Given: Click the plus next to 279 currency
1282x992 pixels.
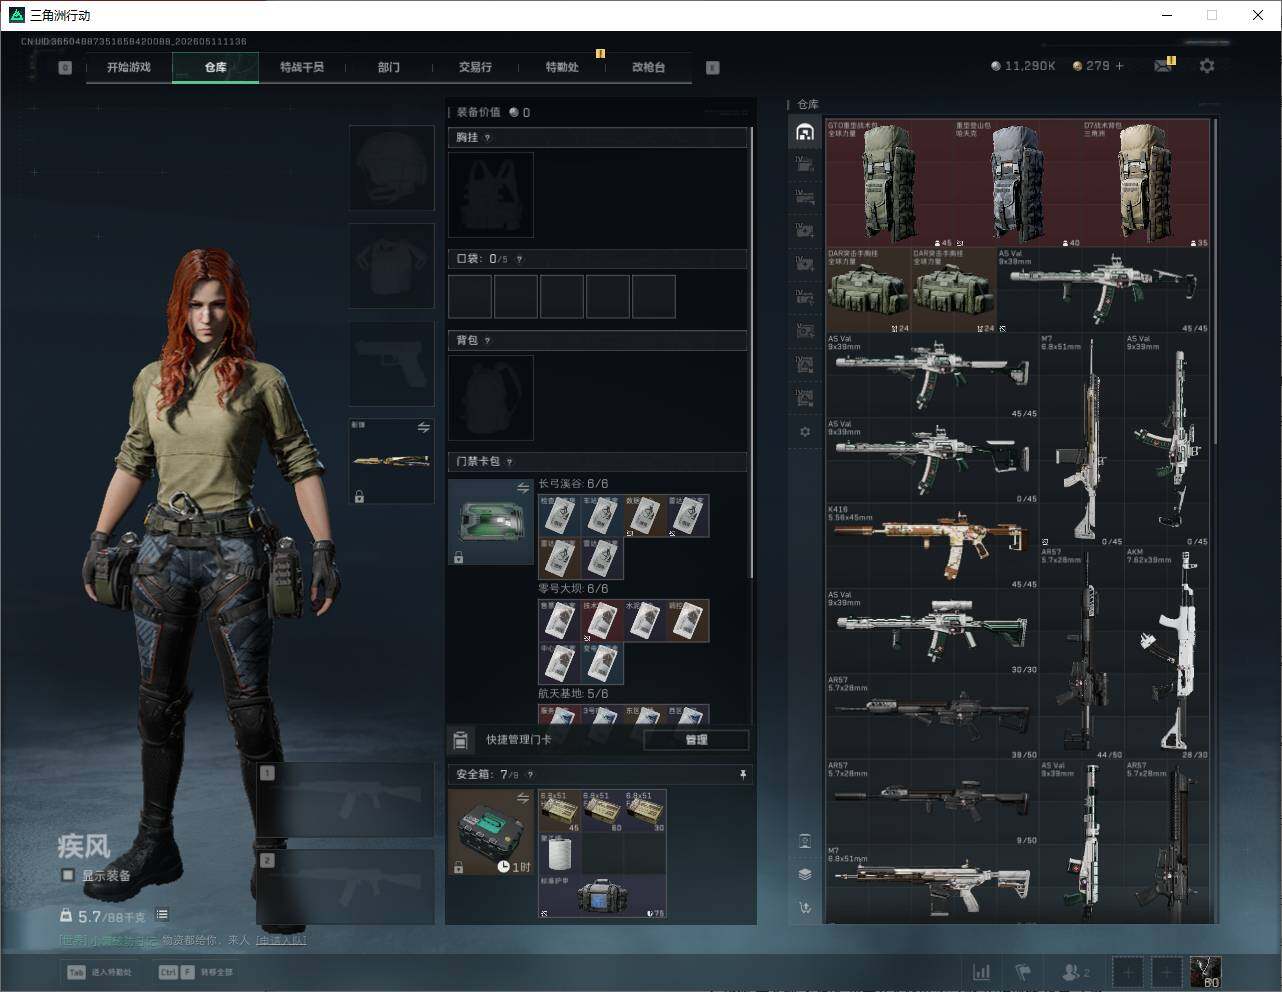Looking at the screenshot, I should [1119, 66].
